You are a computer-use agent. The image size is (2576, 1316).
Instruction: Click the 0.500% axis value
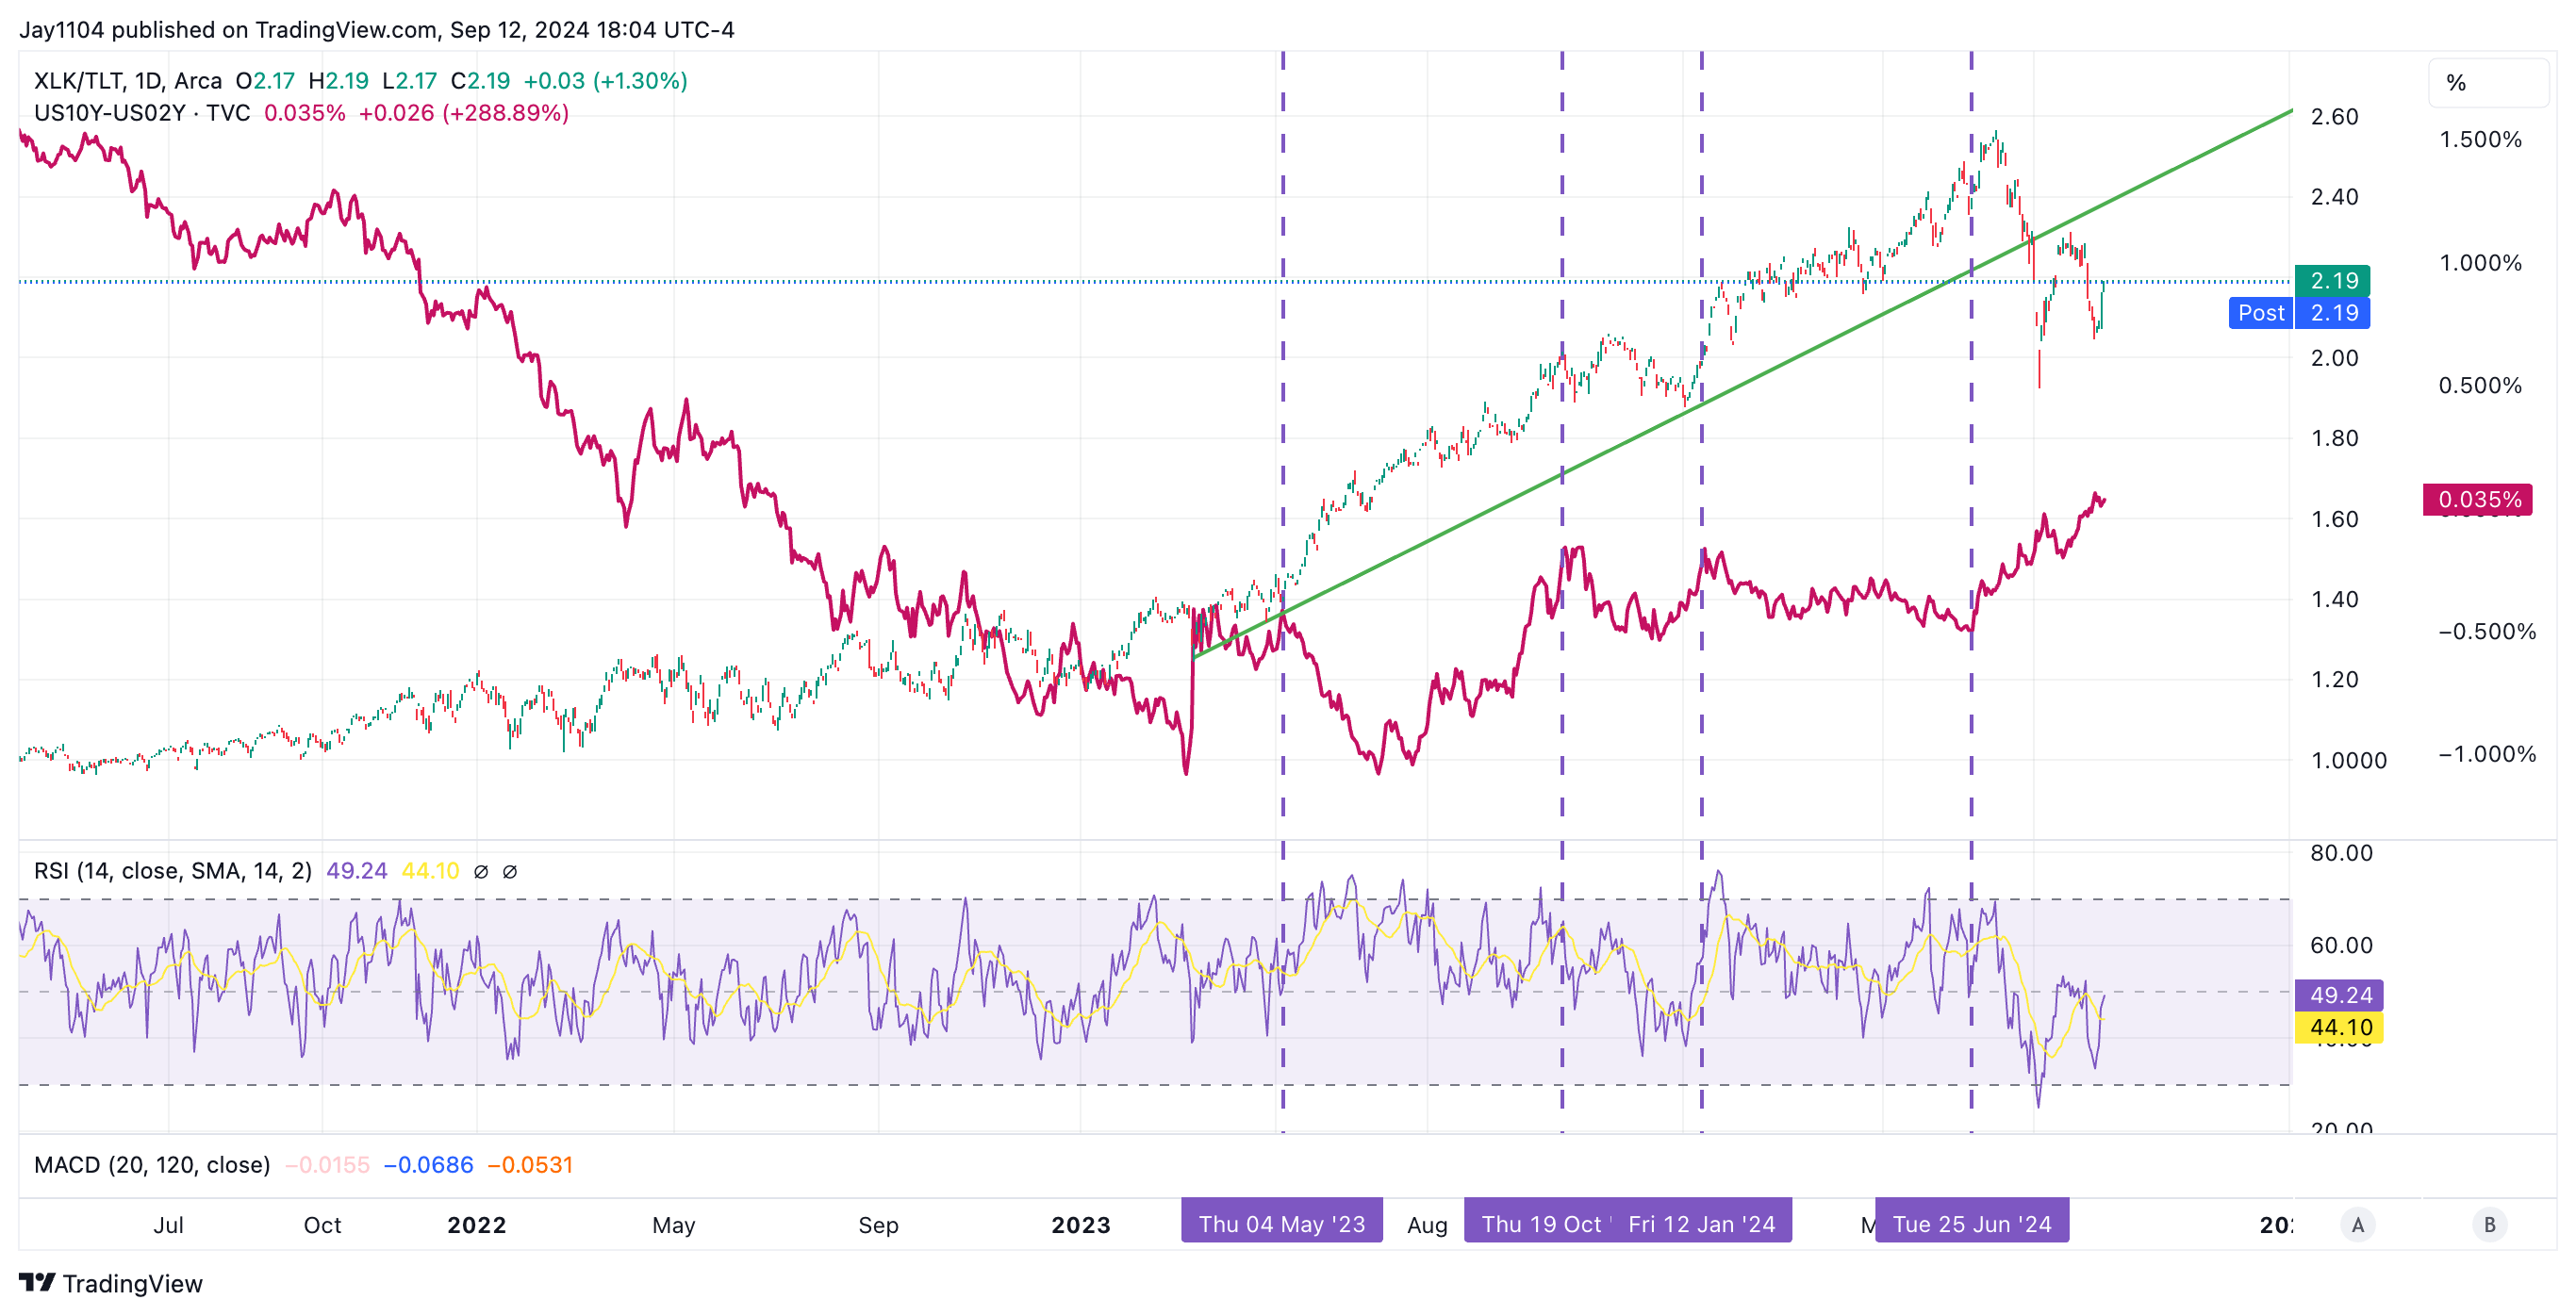pos(2481,386)
